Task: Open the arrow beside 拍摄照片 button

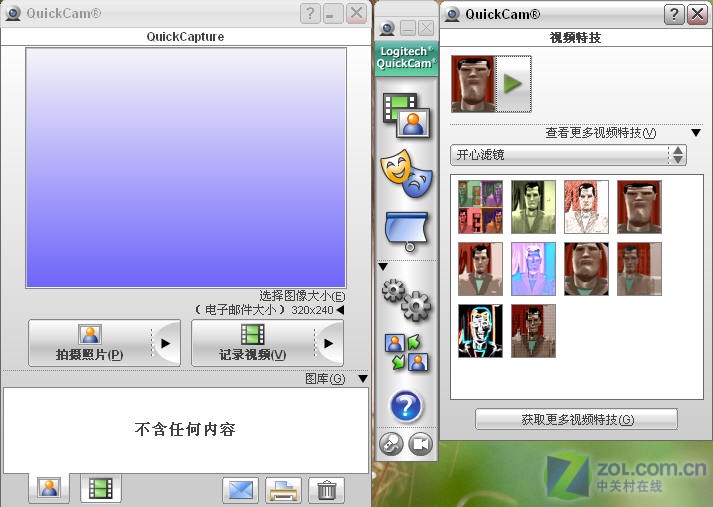Action: click(x=166, y=343)
